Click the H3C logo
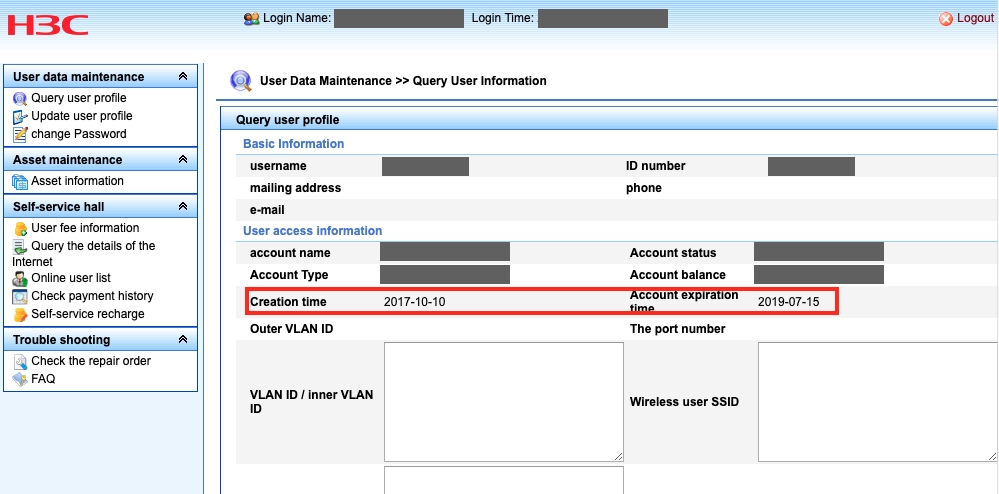Screen dimensions: 999x494 point(48,25)
